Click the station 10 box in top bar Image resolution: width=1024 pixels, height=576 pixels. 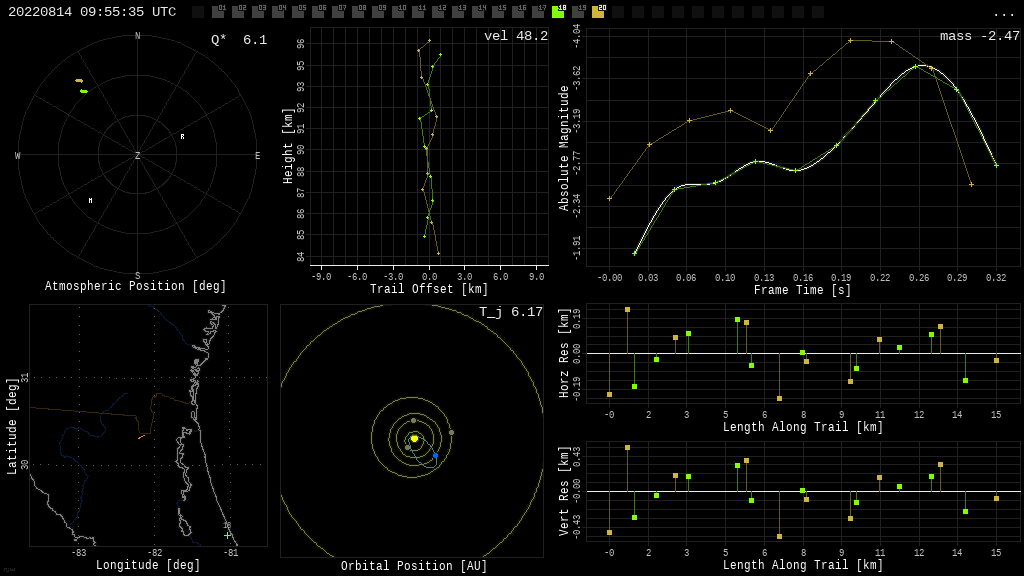click(398, 12)
